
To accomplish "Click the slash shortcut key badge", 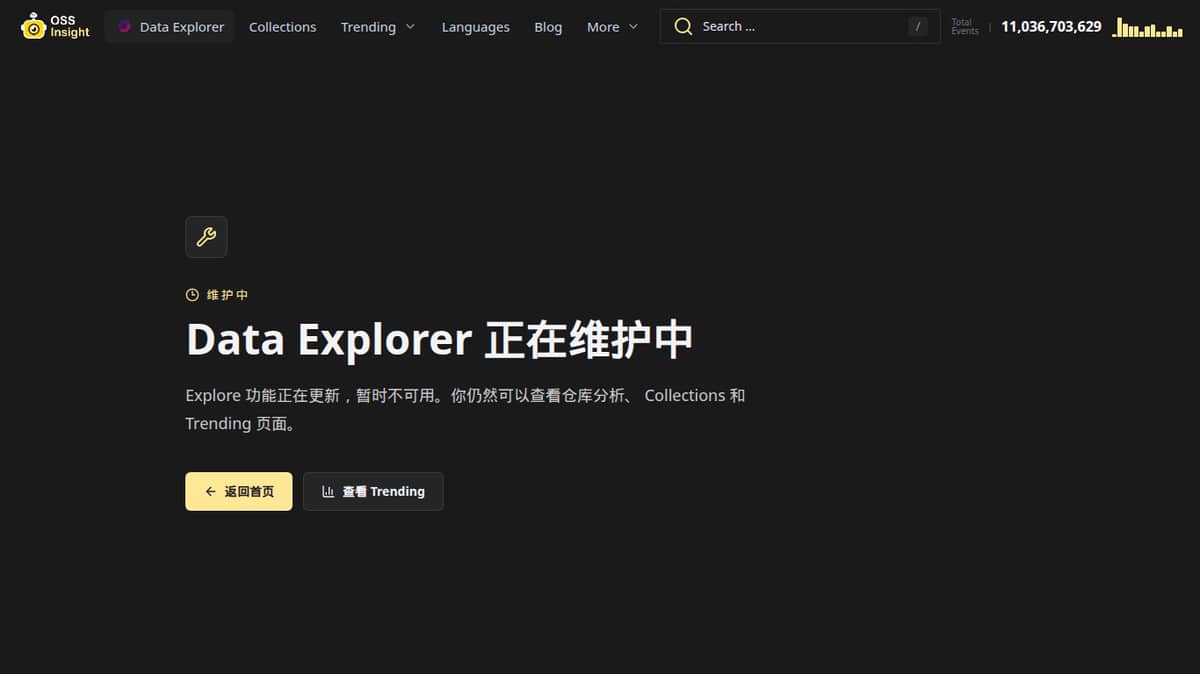I will tap(918, 27).
